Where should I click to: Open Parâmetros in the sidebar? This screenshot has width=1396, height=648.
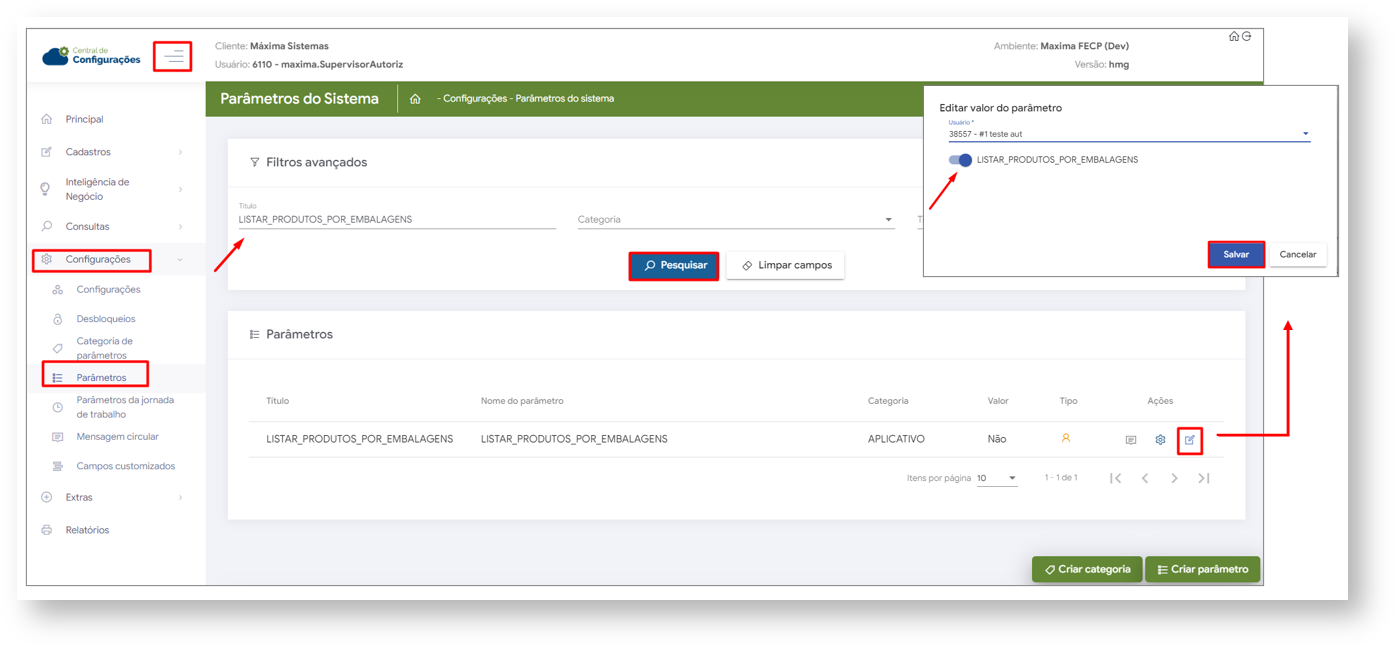[x=101, y=378]
